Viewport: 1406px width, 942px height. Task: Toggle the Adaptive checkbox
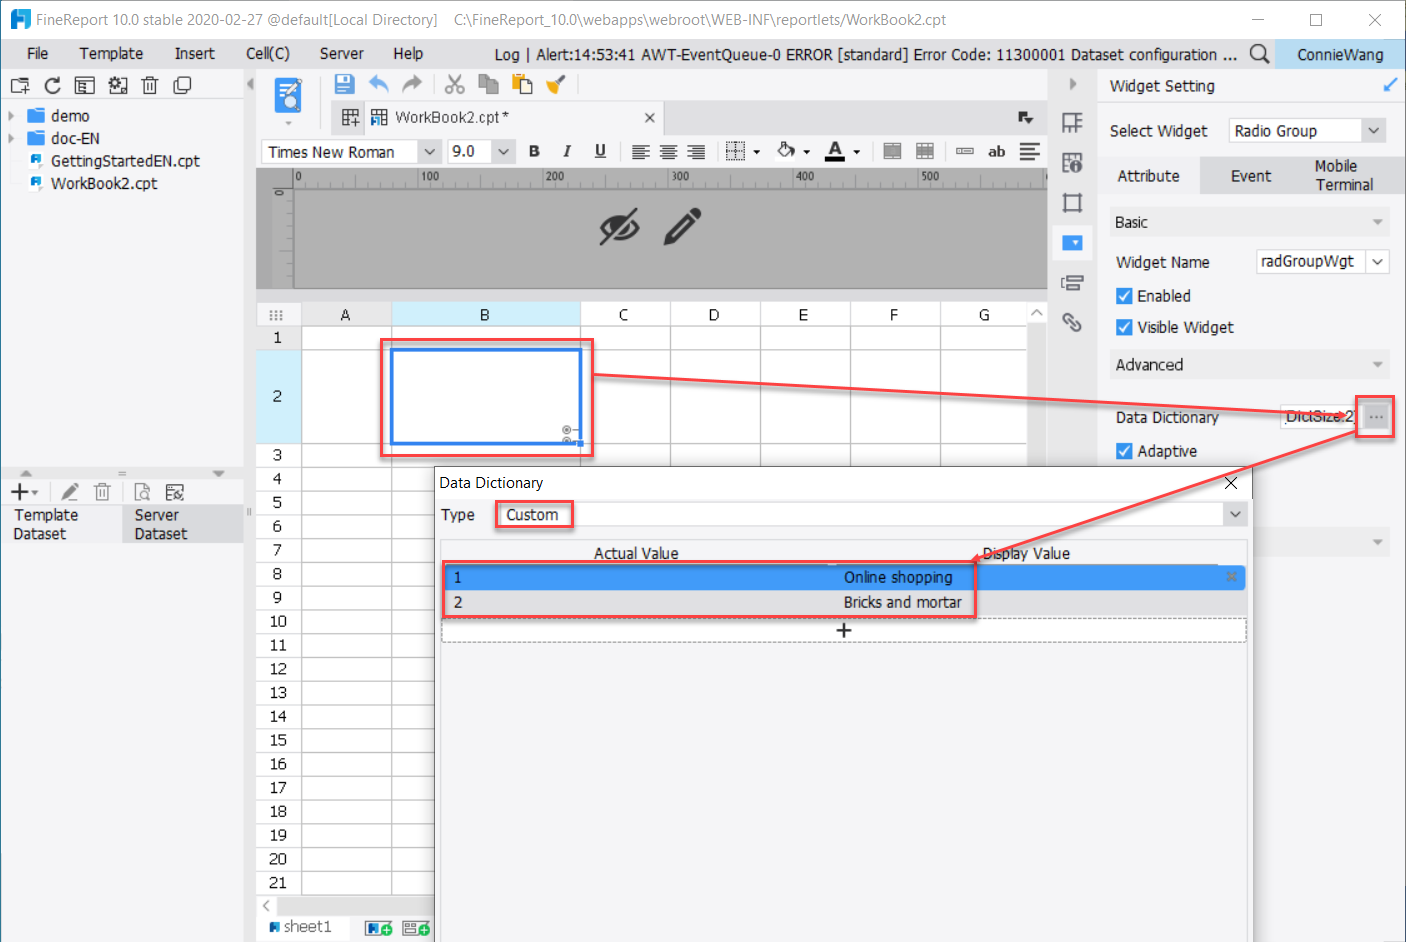[1123, 451]
